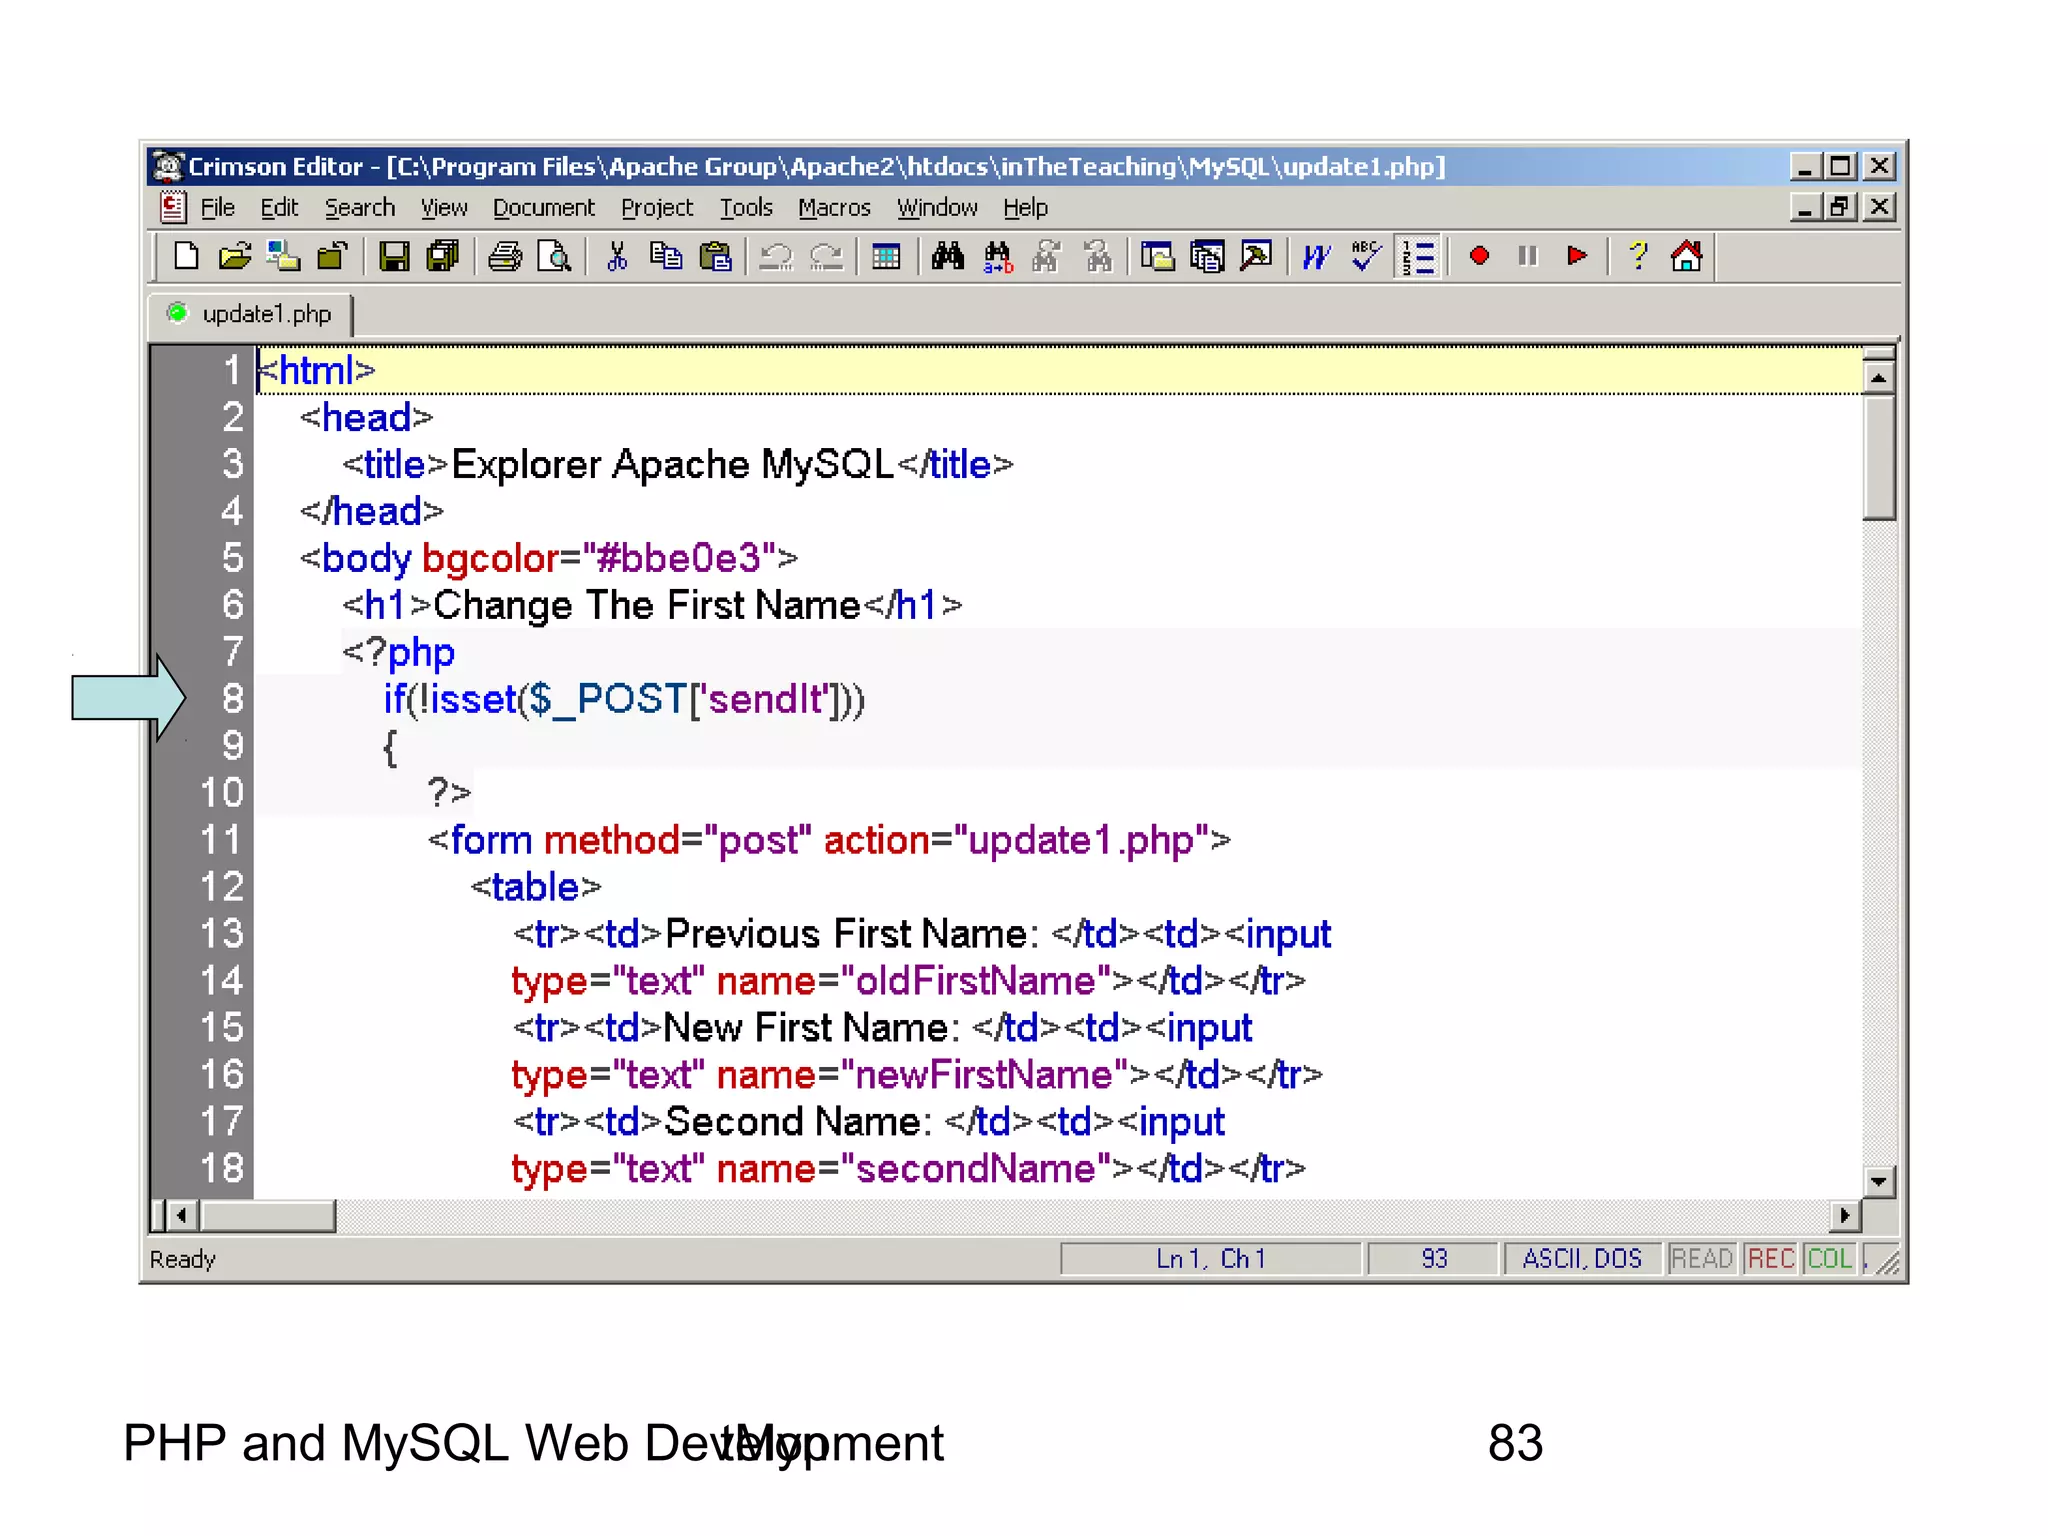Toggle the READ status bar indicator

click(x=1701, y=1259)
